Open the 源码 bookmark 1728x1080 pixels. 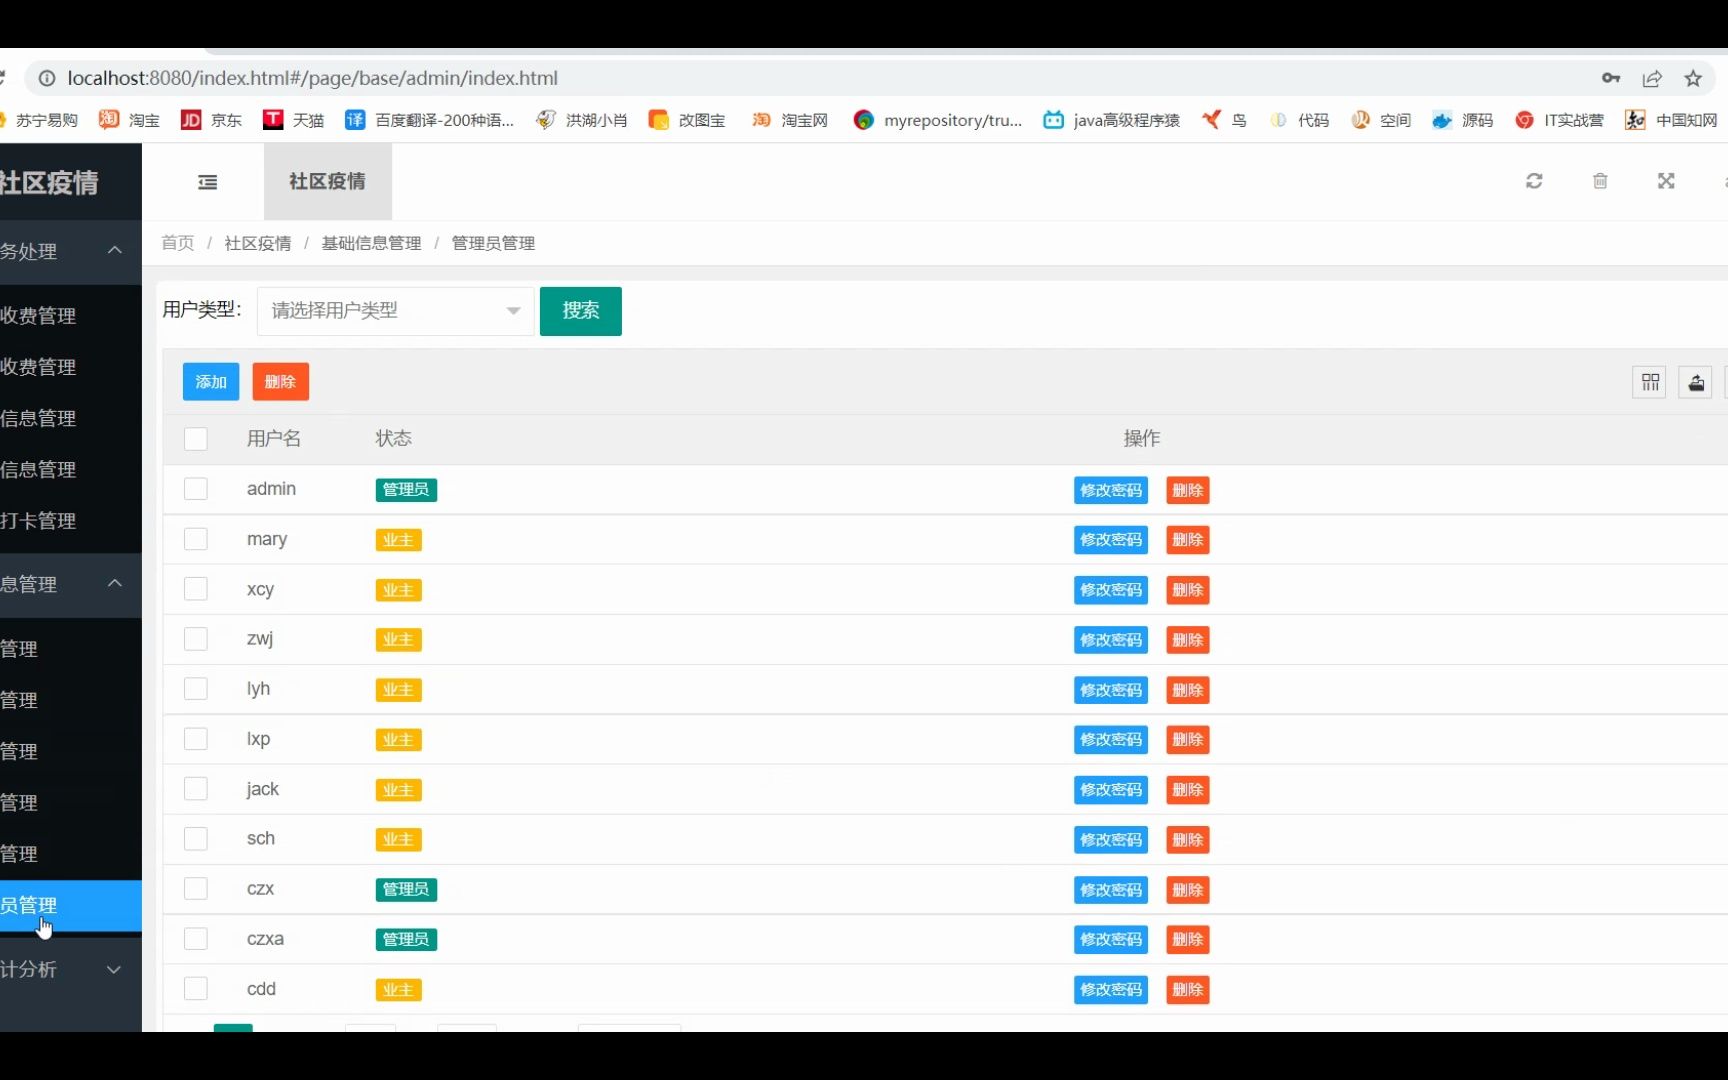pos(1463,120)
